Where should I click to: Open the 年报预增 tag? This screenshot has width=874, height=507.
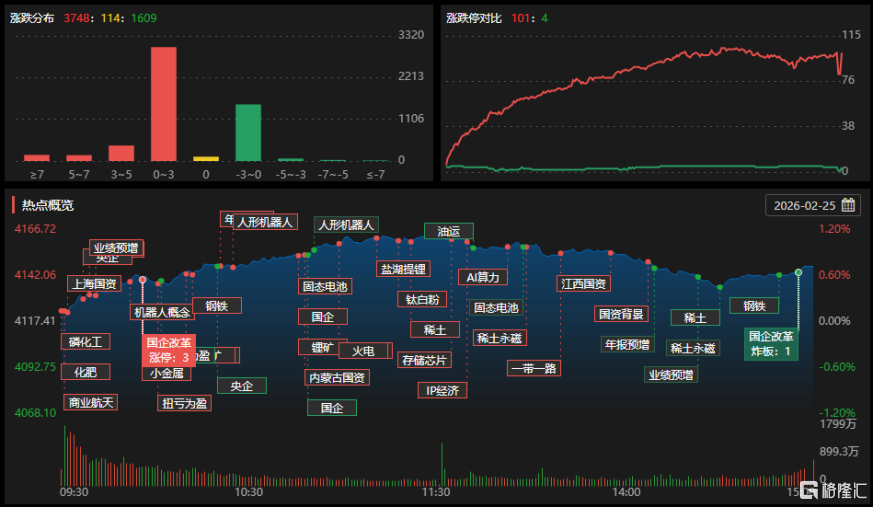[627, 344]
